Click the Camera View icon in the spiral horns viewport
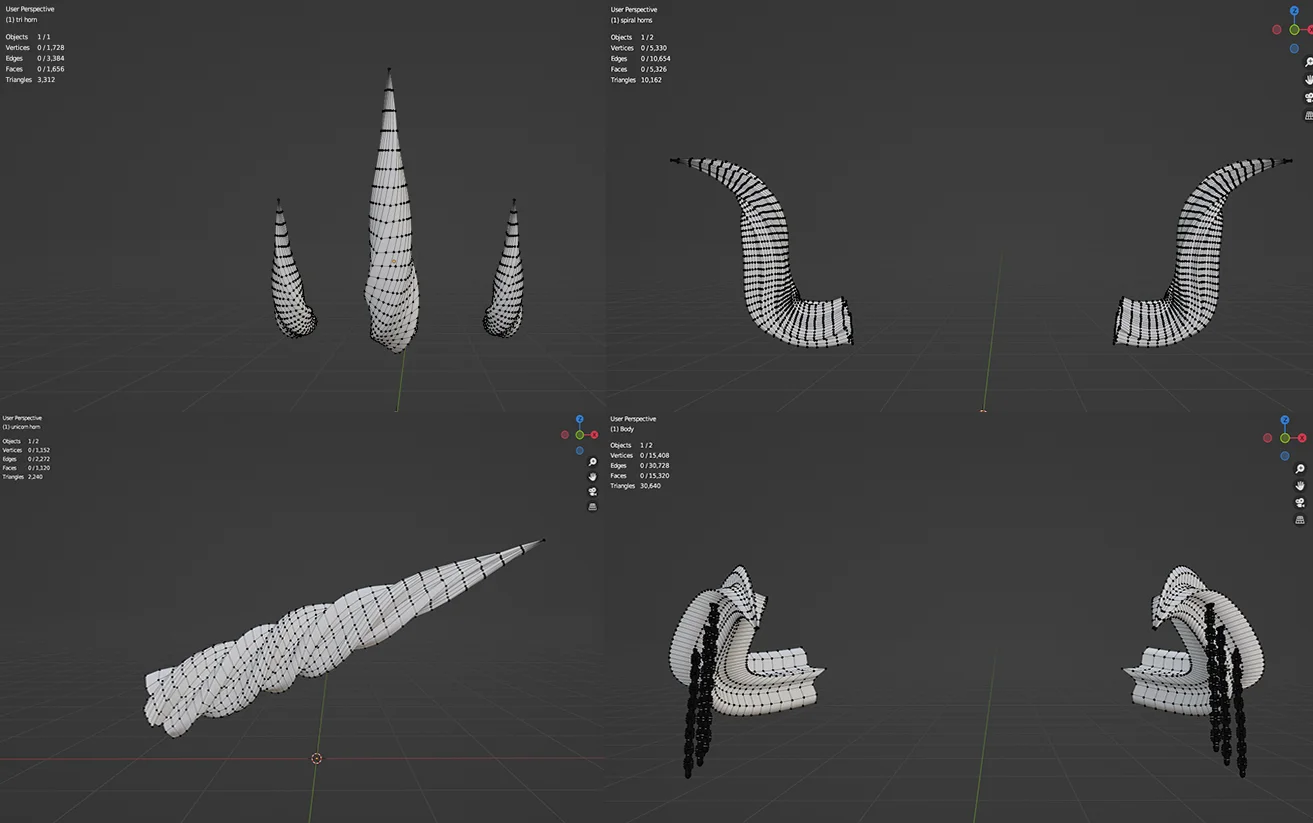 1308,95
